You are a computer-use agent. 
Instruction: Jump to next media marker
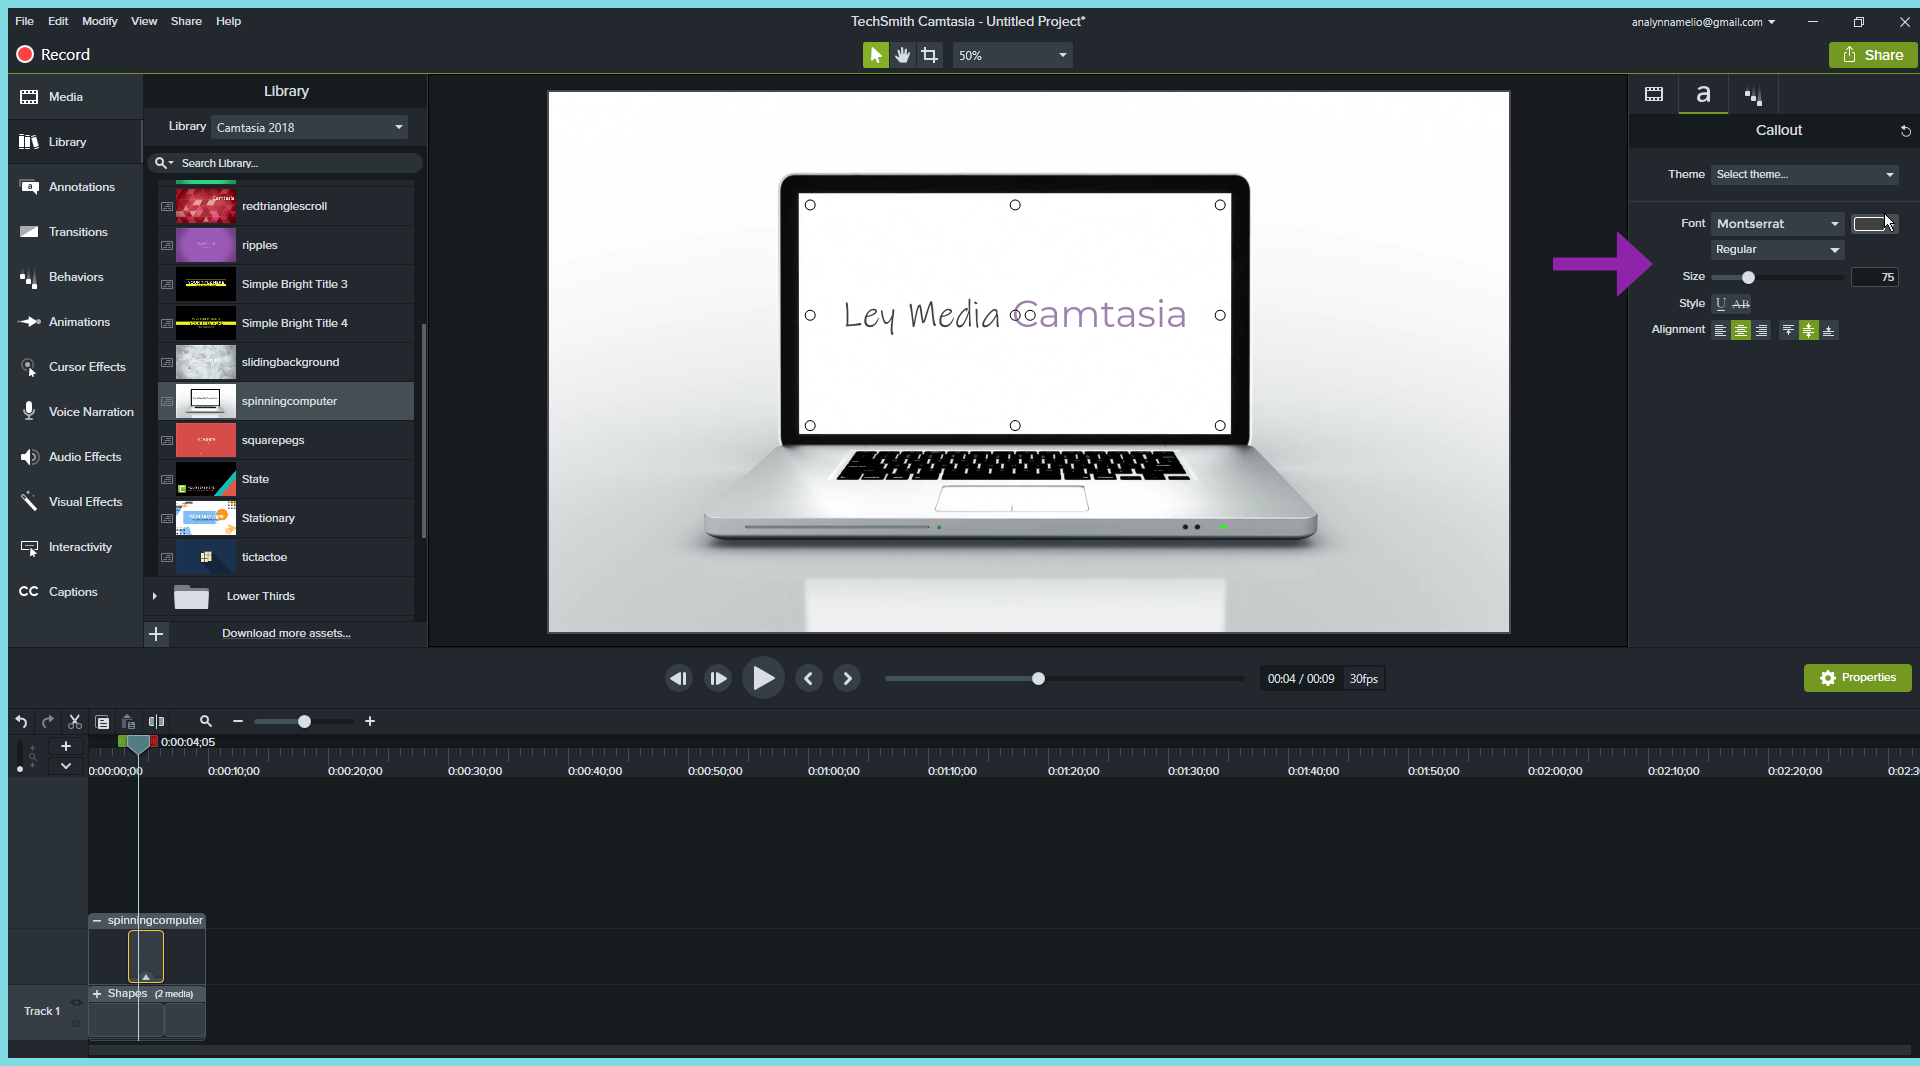click(x=847, y=678)
